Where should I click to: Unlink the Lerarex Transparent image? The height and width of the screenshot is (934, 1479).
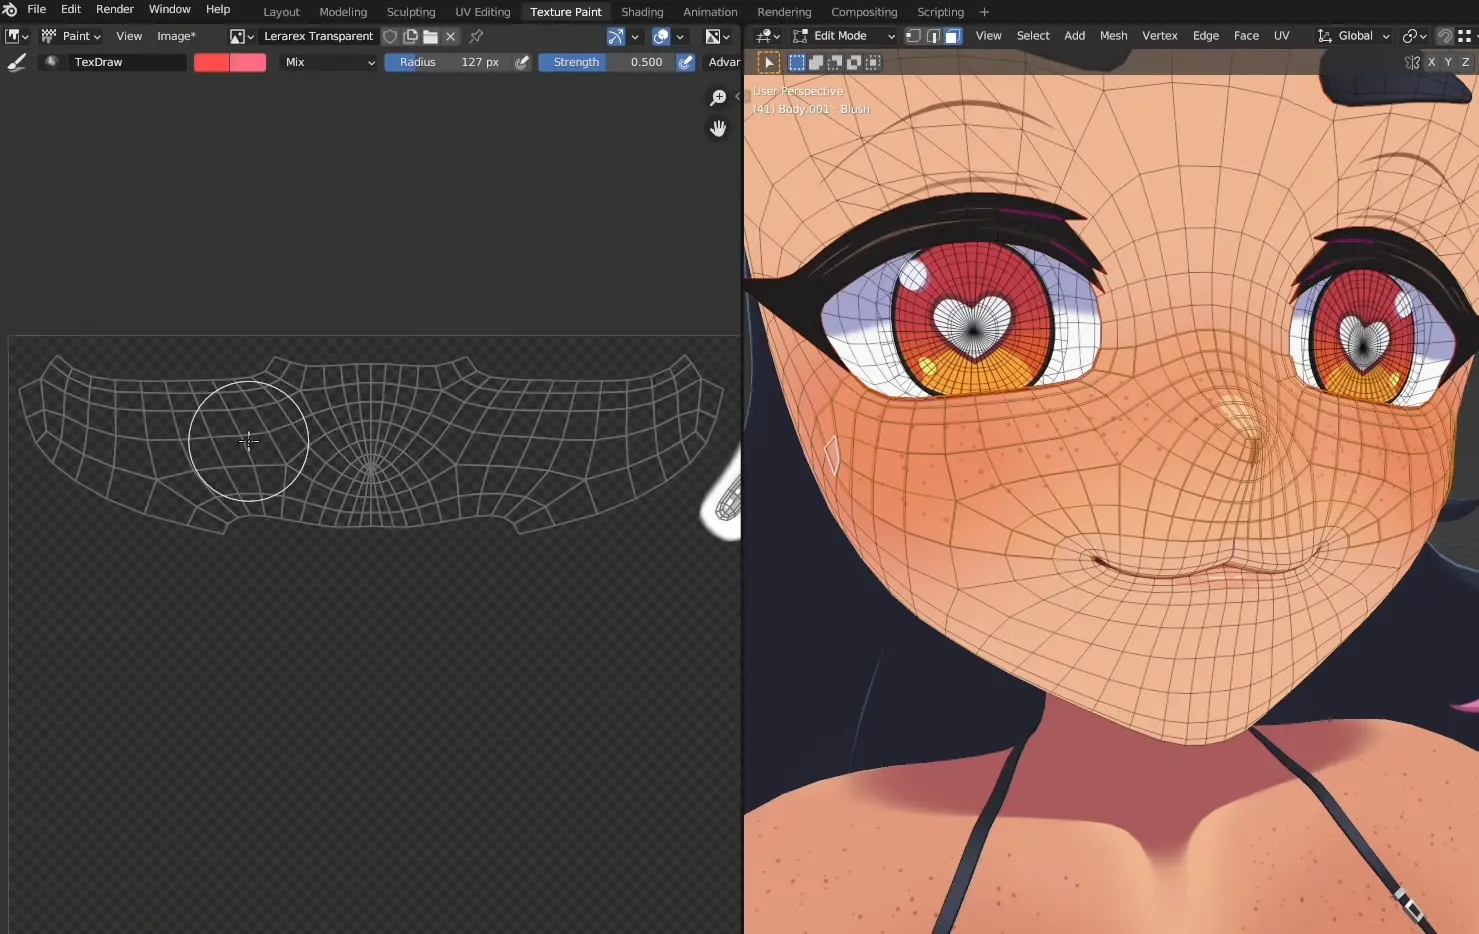click(x=451, y=36)
